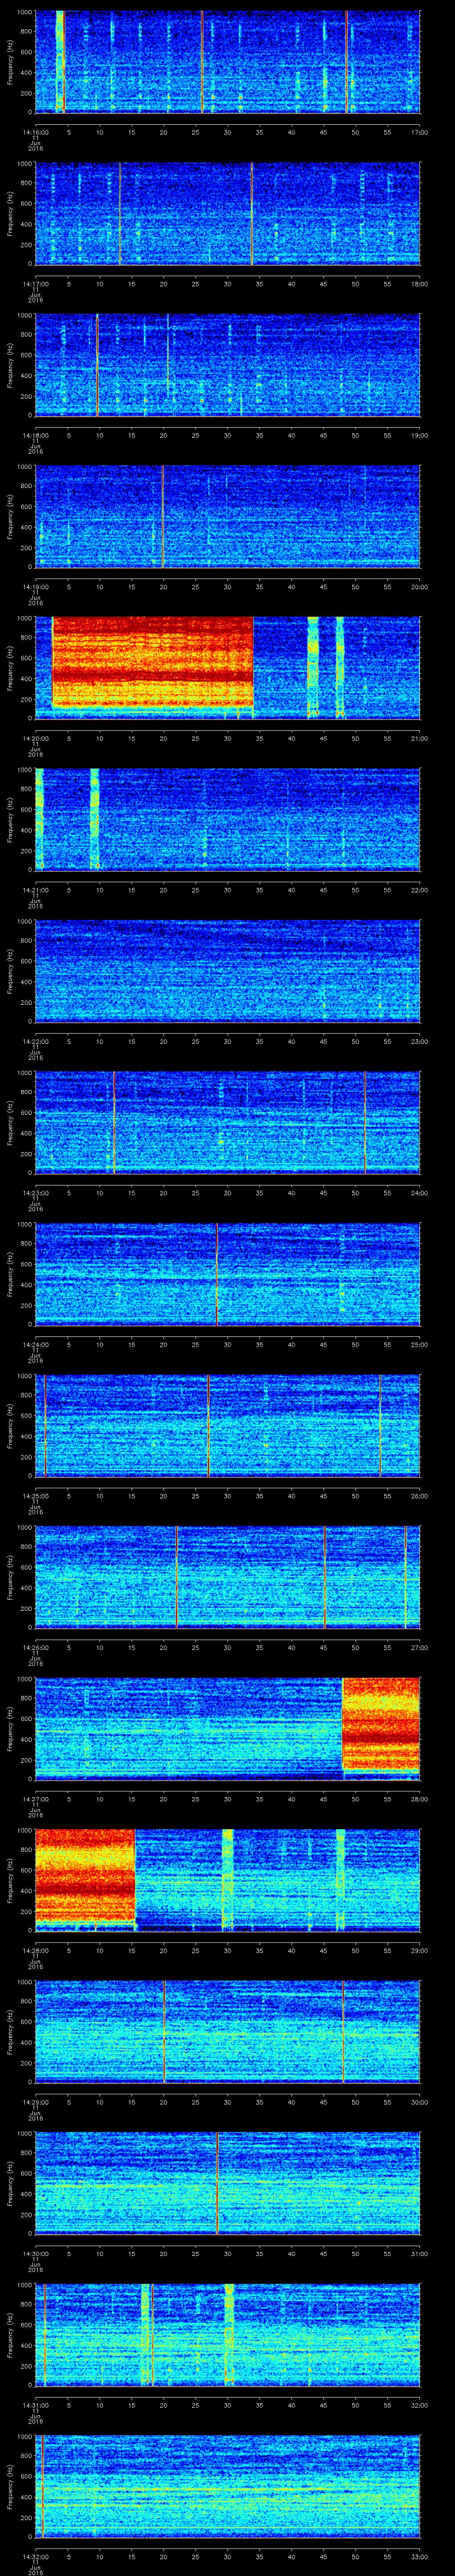Pick the 14:20:00 time axis label
The width and height of the screenshot is (455, 2576).
coord(35,739)
